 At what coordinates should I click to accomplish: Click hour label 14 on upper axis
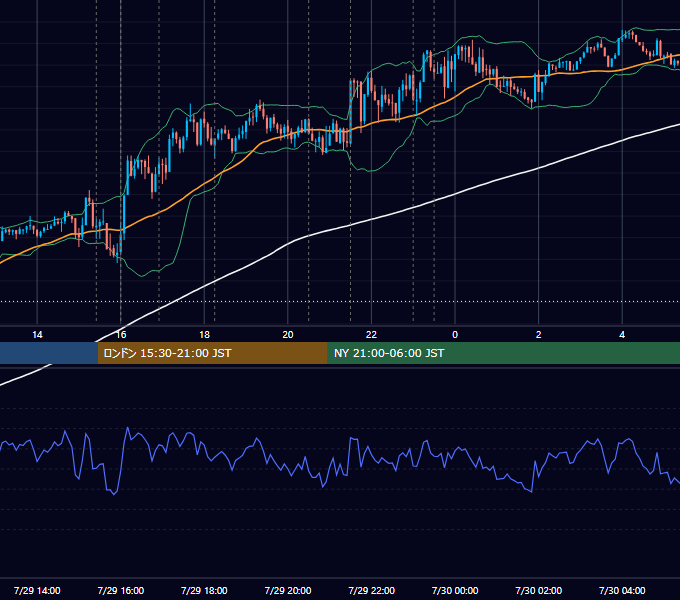pos(37,334)
